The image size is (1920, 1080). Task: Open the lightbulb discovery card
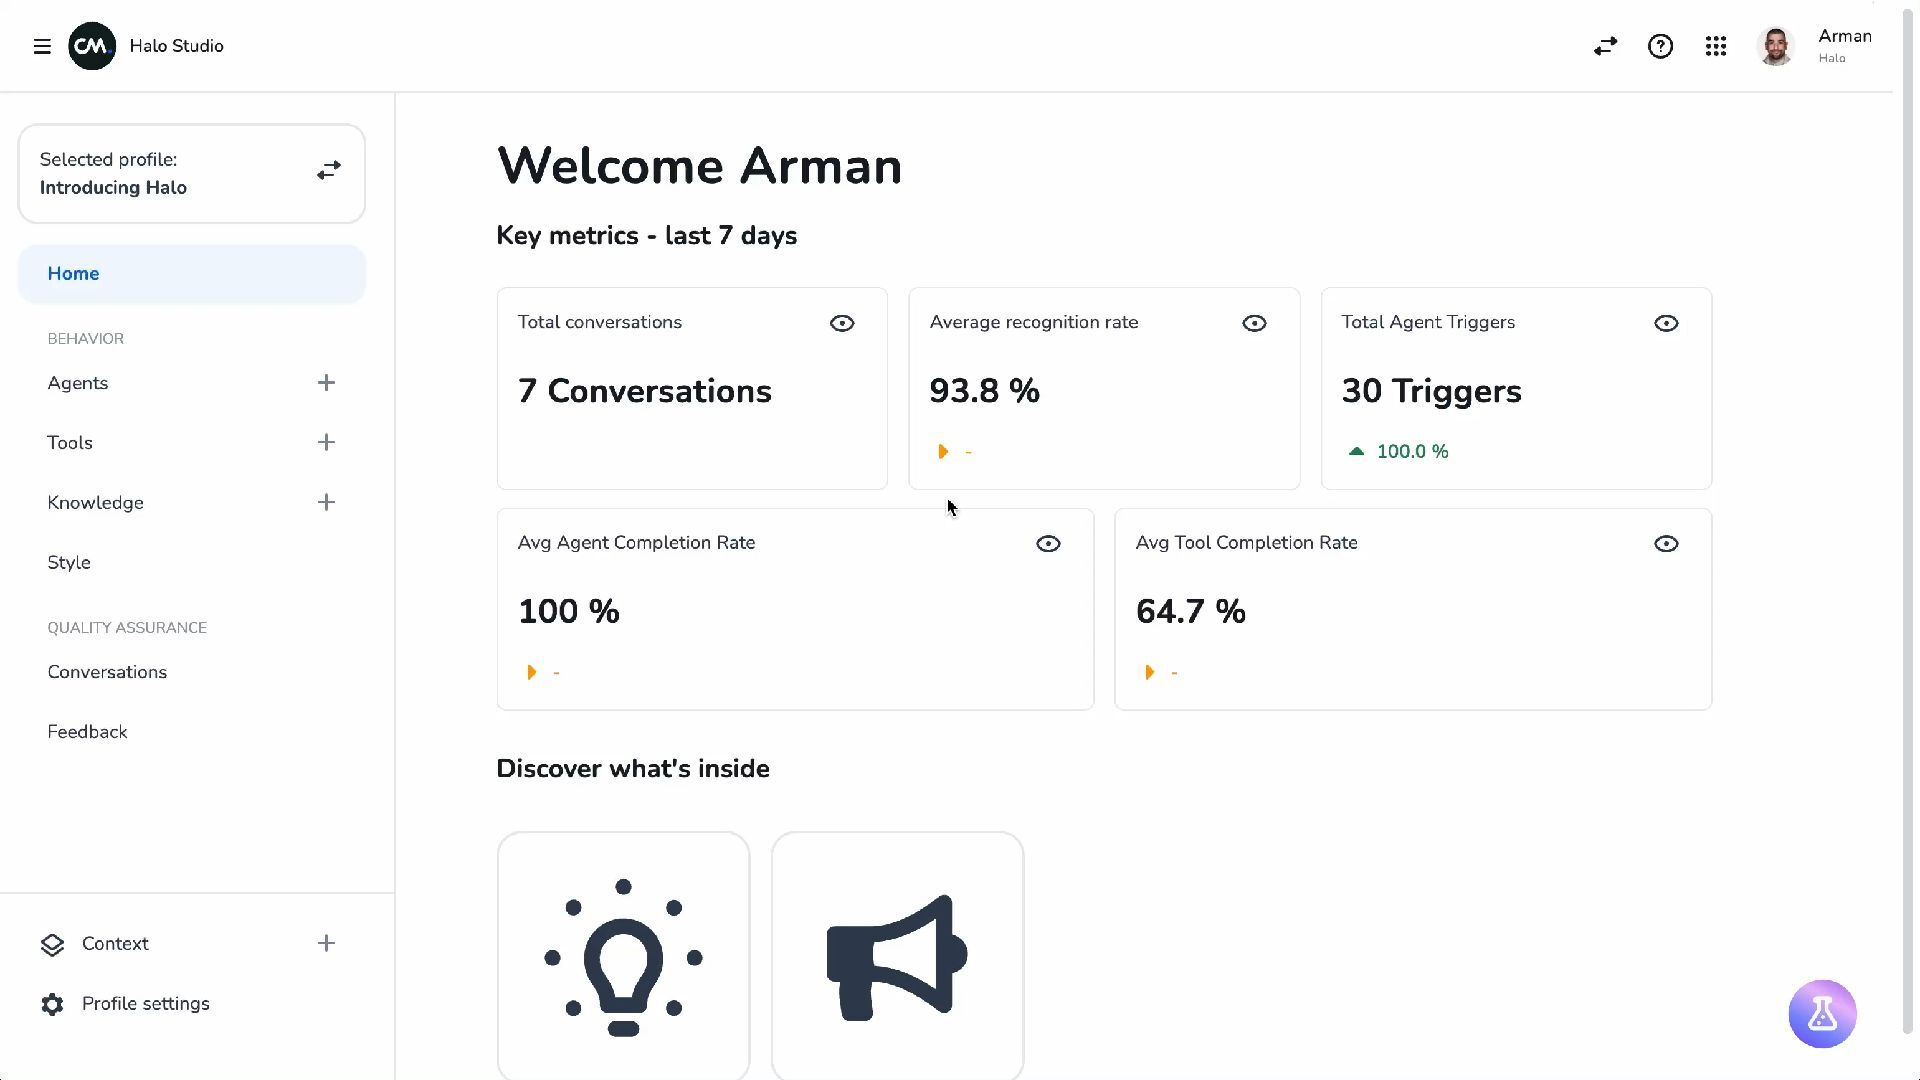click(x=623, y=956)
